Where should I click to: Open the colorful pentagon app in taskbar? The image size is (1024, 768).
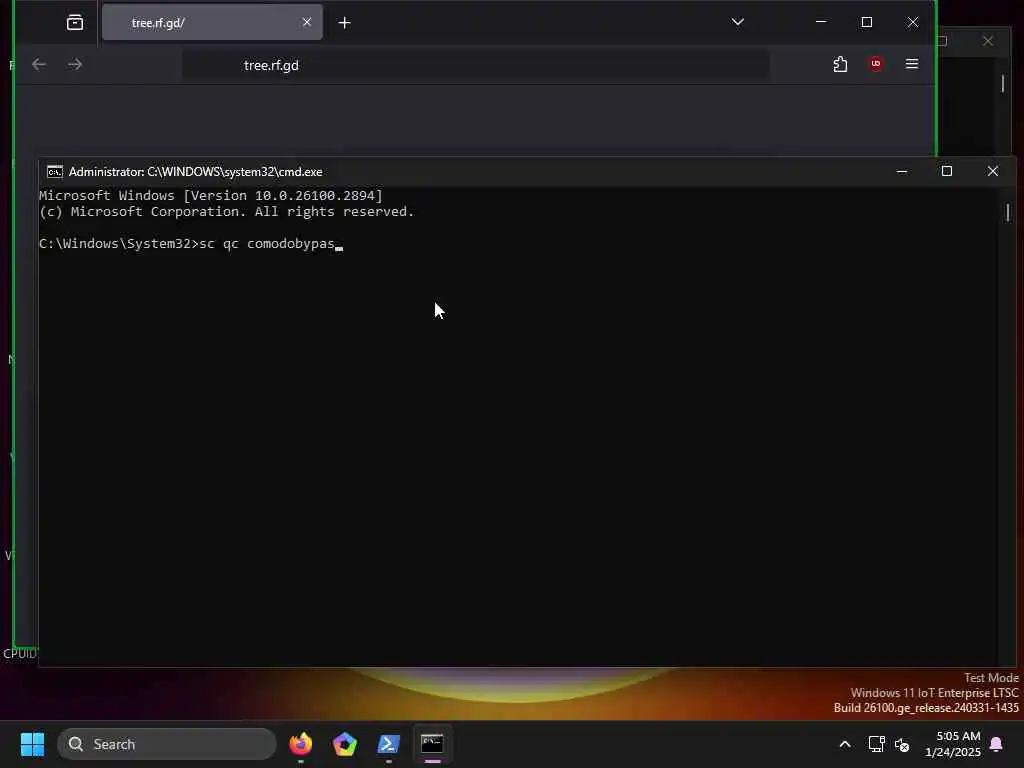pos(344,744)
